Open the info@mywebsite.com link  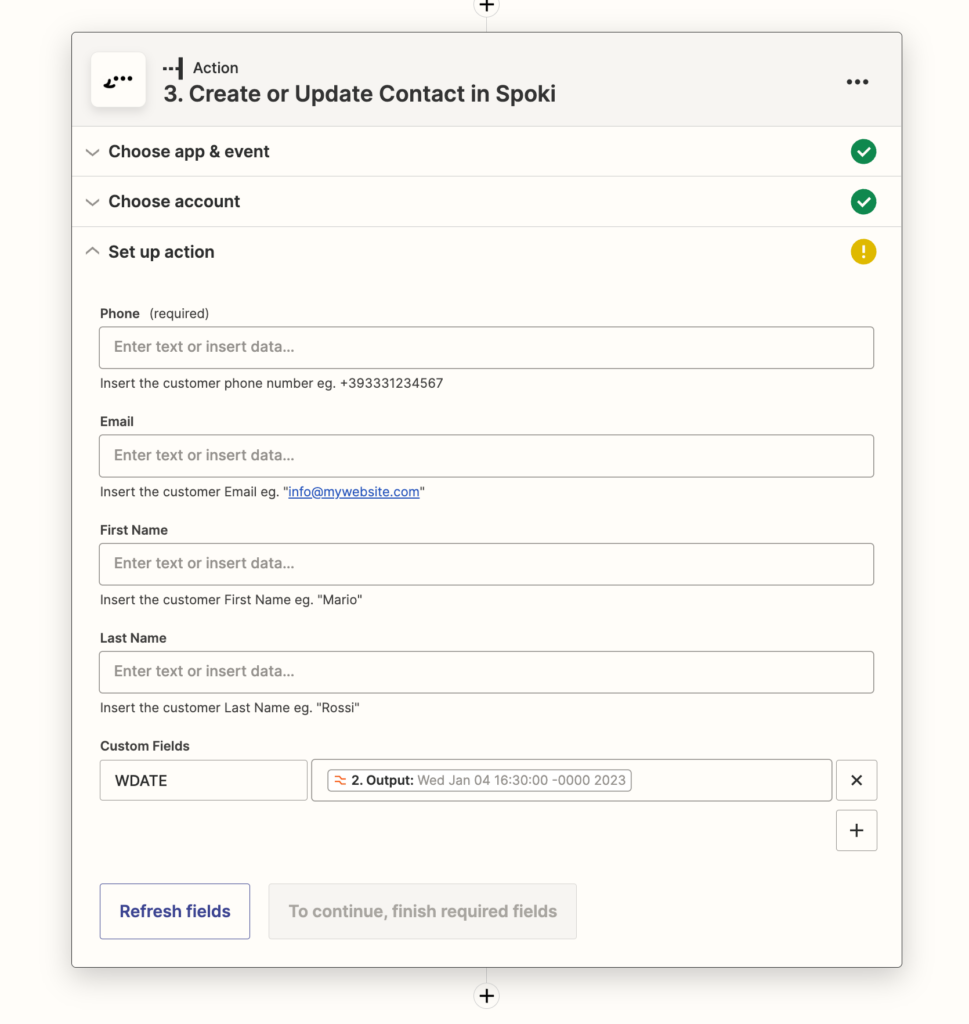(354, 492)
